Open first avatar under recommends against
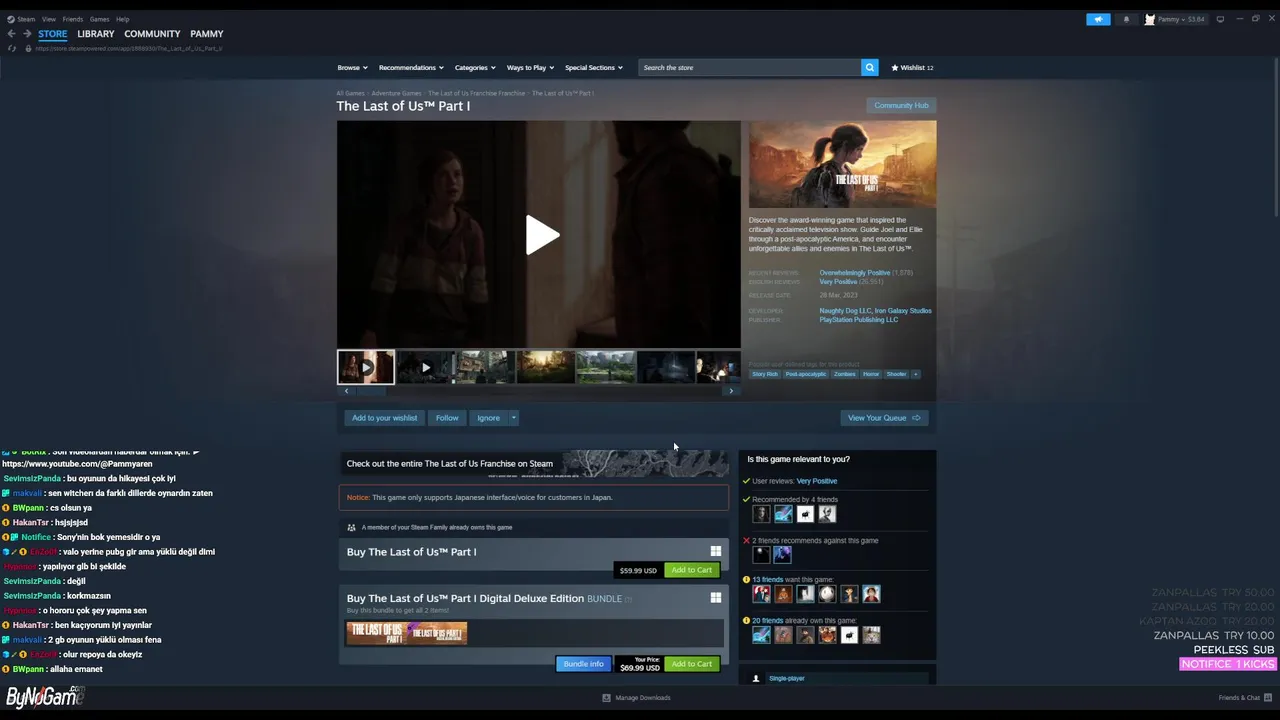This screenshot has height=720, width=1280. [761, 554]
